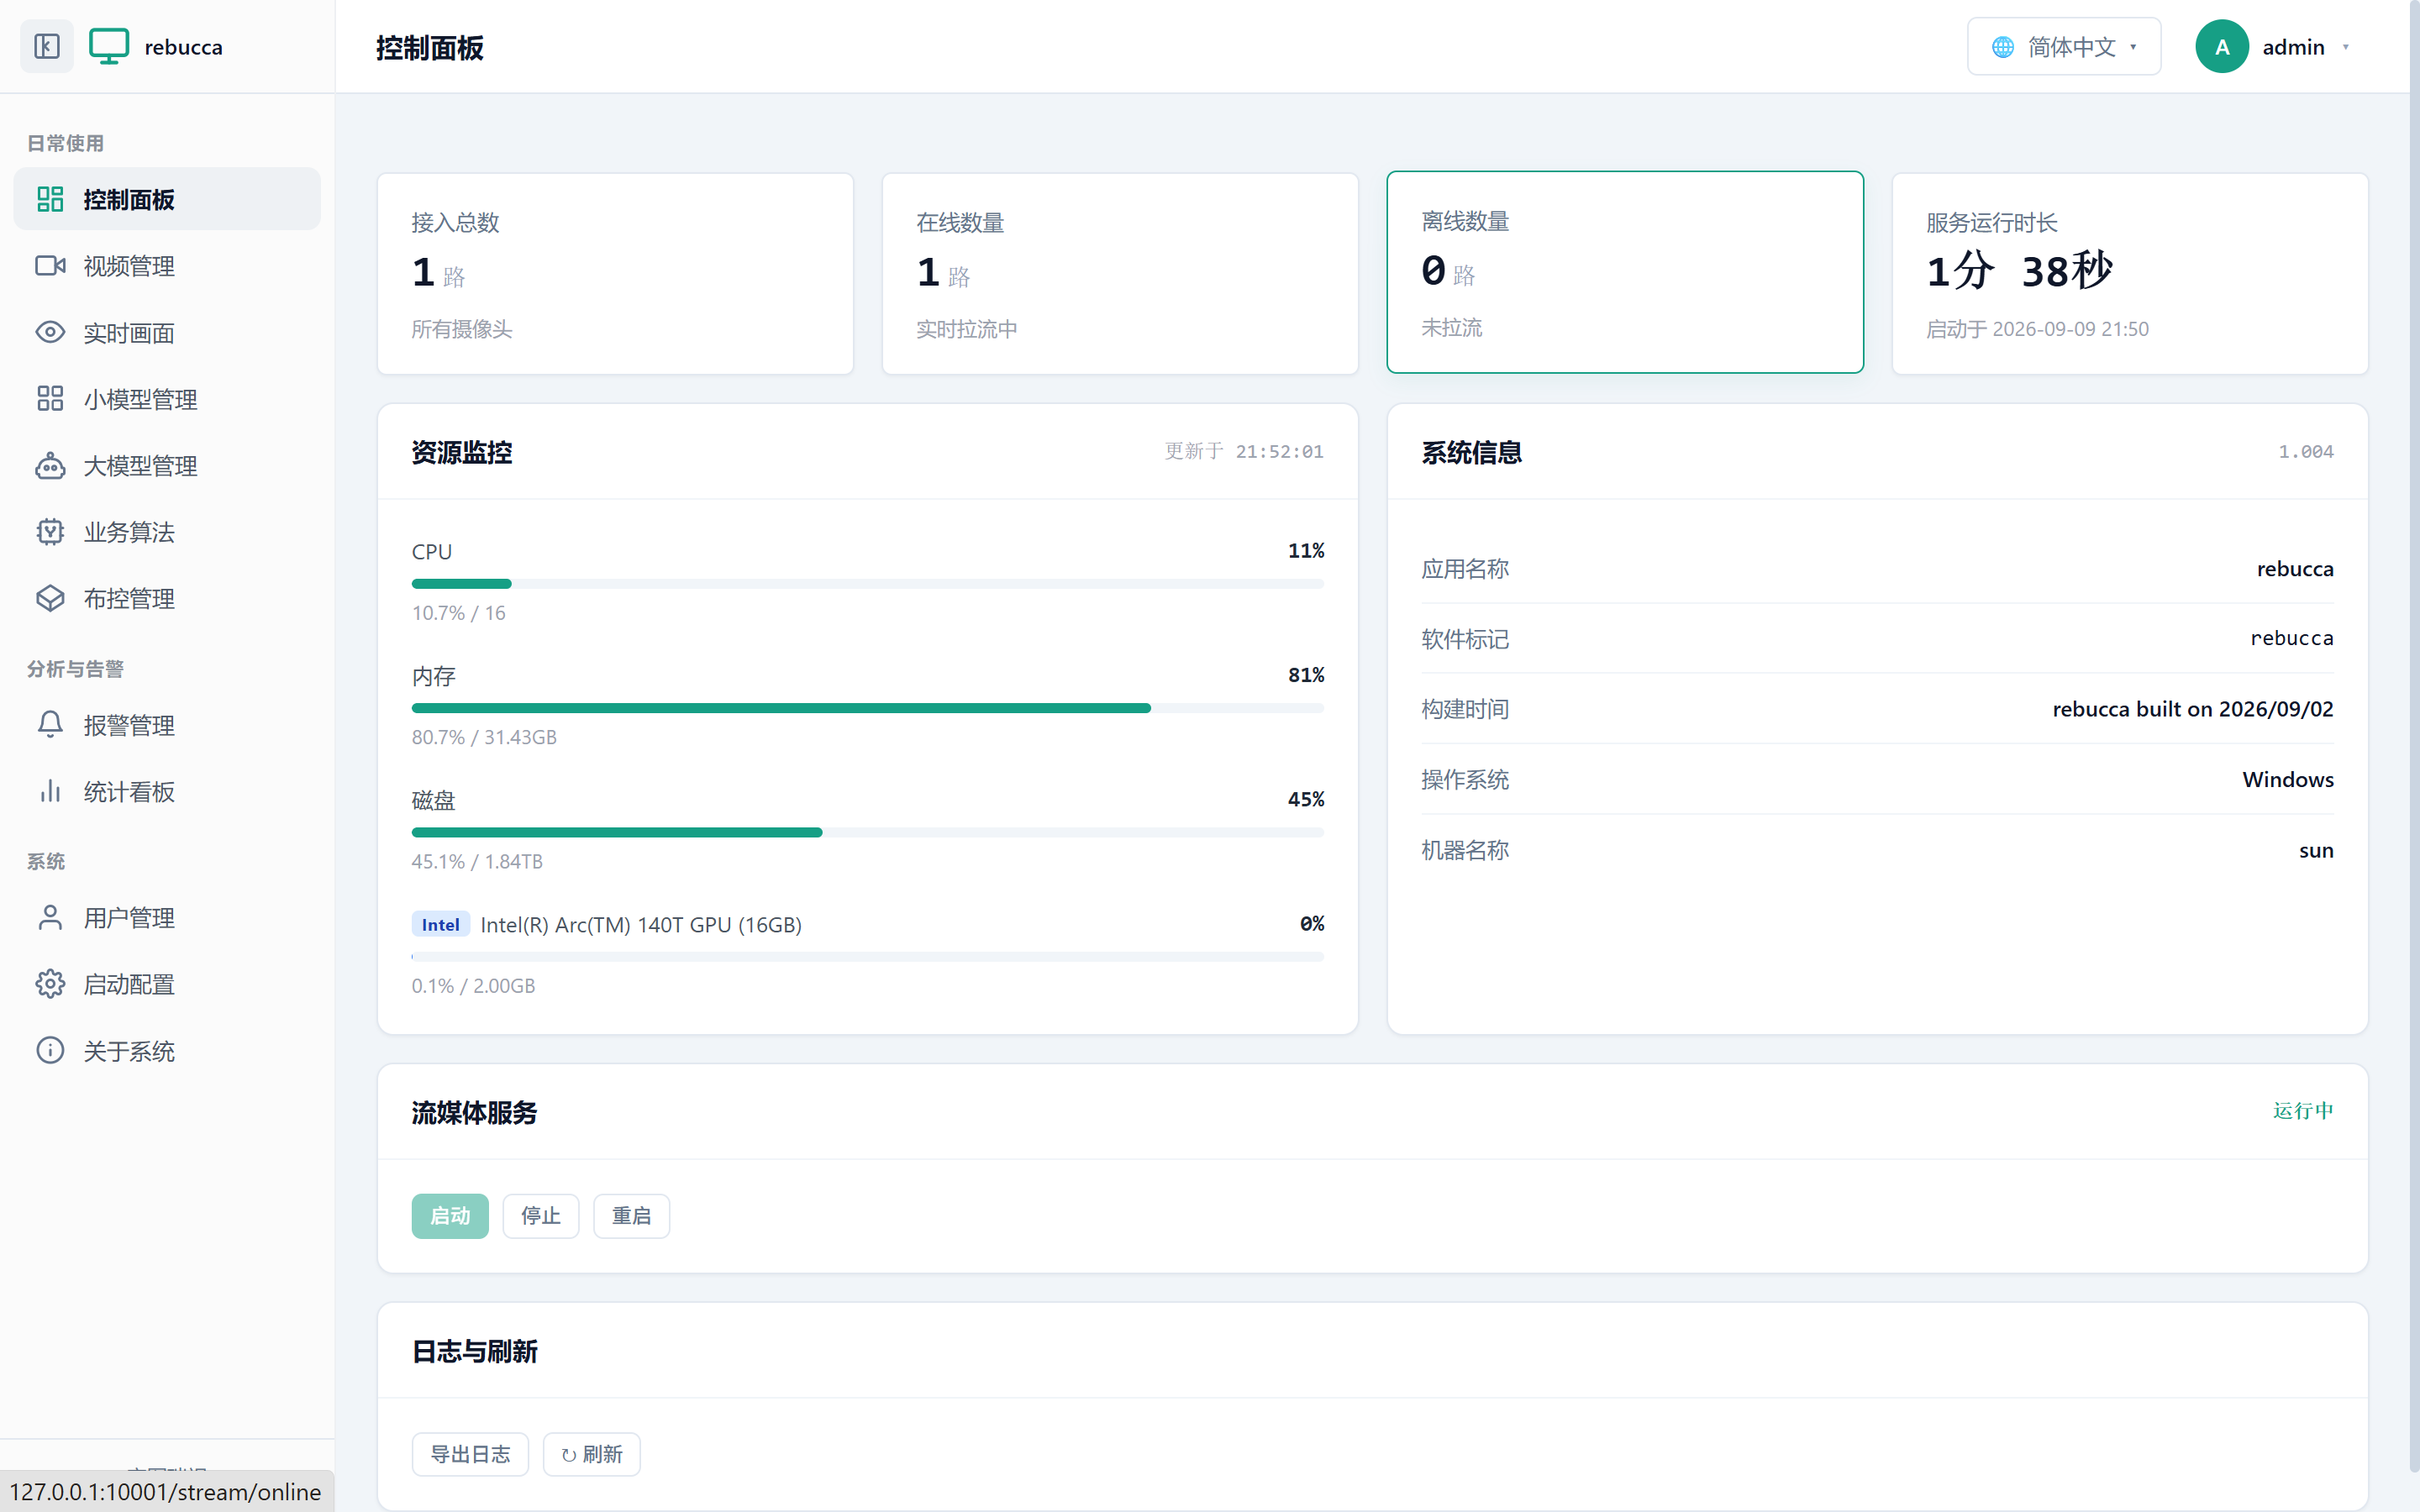Select 小模型管理 in the sidebar
The image size is (2420, 1512).
pos(167,398)
